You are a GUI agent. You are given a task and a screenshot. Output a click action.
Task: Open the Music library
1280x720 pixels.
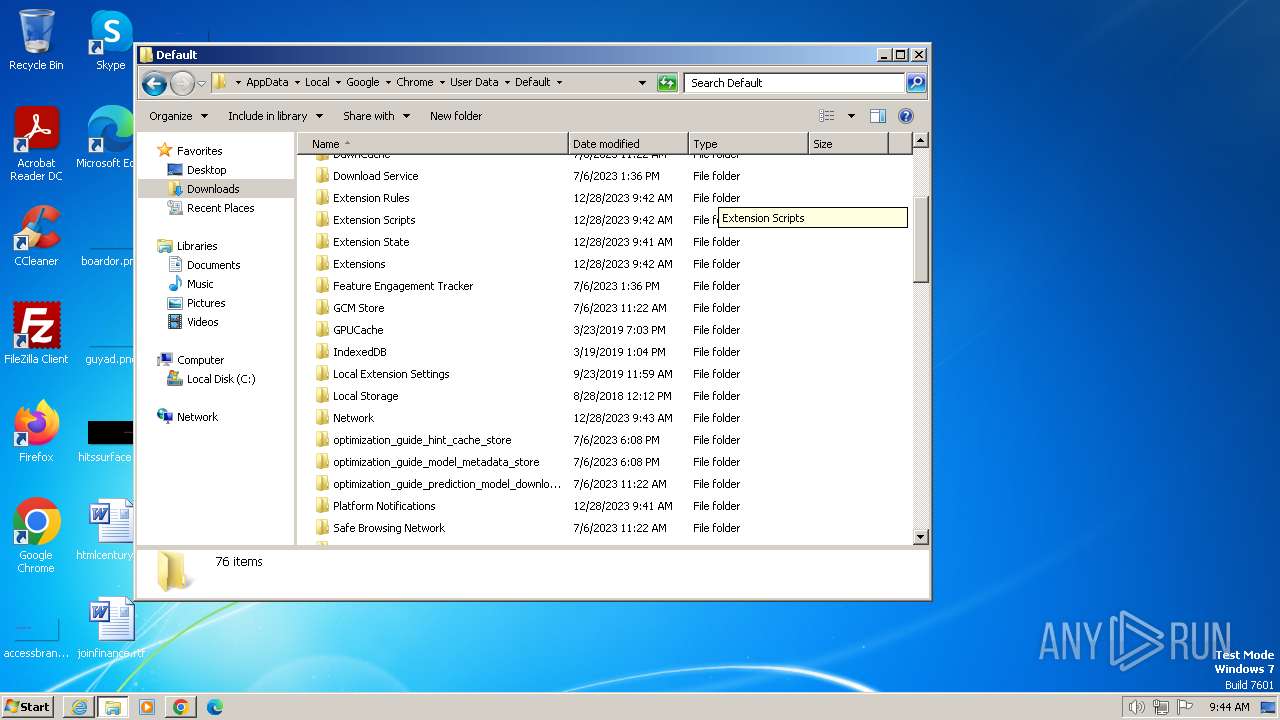tap(200, 284)
